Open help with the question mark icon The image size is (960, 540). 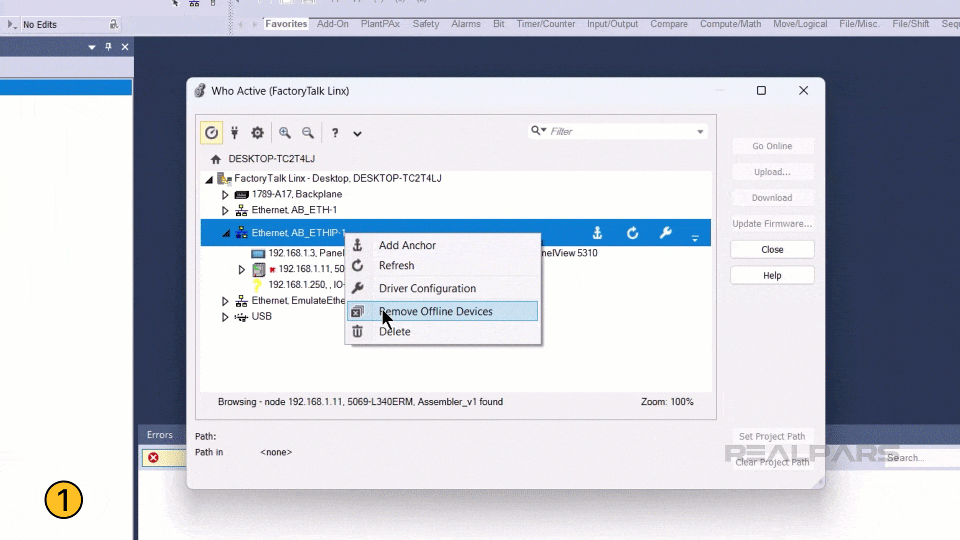335,132
